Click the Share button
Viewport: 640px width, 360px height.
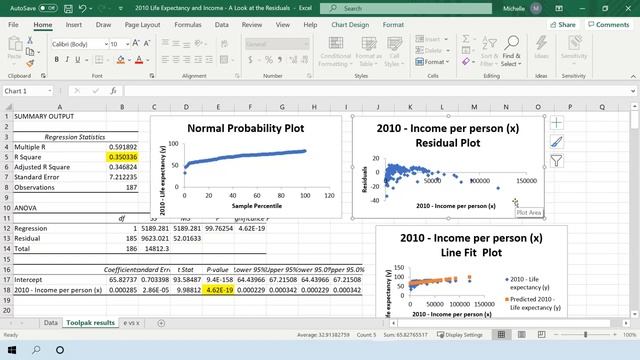point(563,24)
